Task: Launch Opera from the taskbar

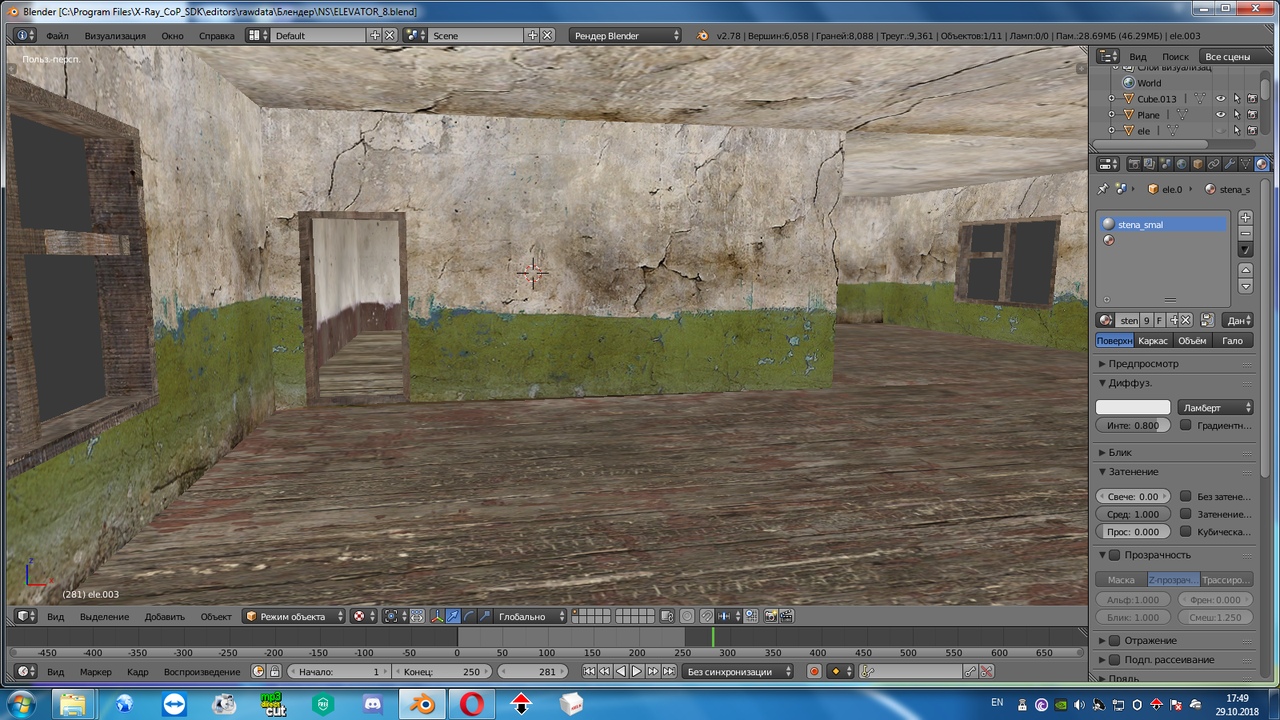Action: (471, 704)
